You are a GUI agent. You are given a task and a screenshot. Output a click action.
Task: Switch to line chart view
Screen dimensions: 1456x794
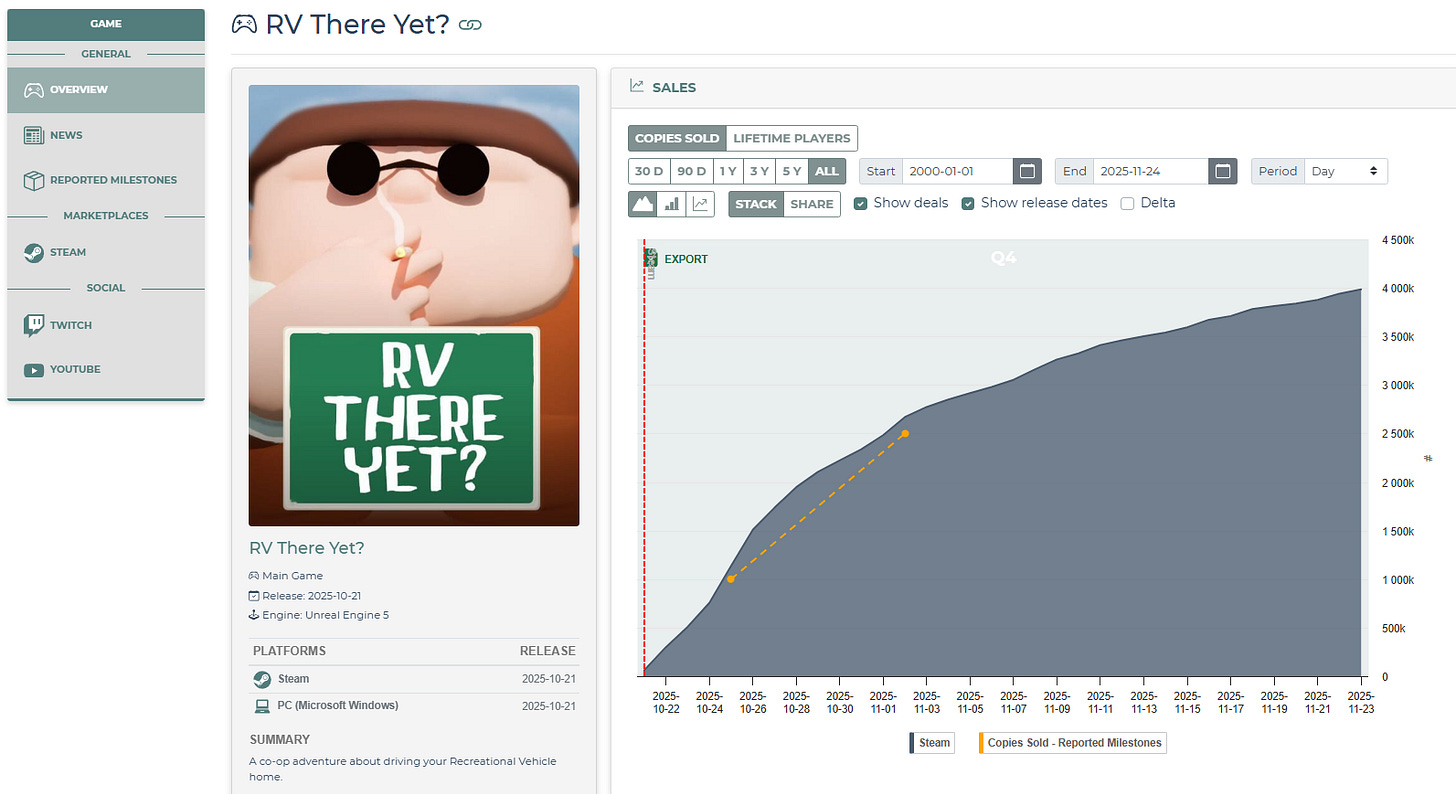tap(700, 204)
